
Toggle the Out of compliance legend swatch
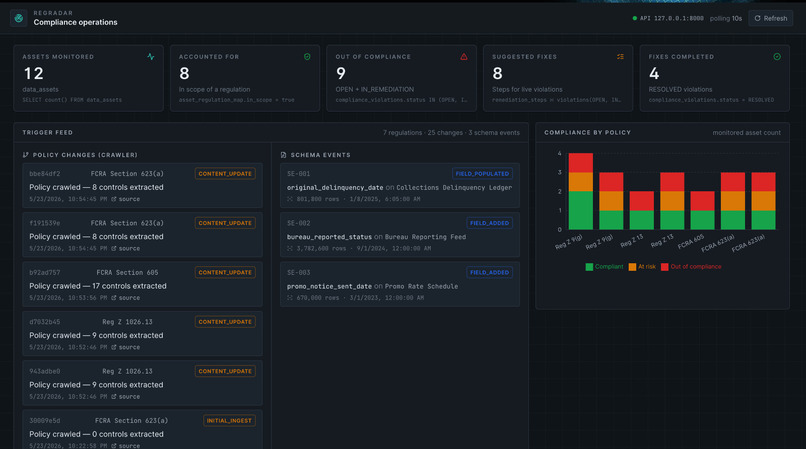coord(665,267)
